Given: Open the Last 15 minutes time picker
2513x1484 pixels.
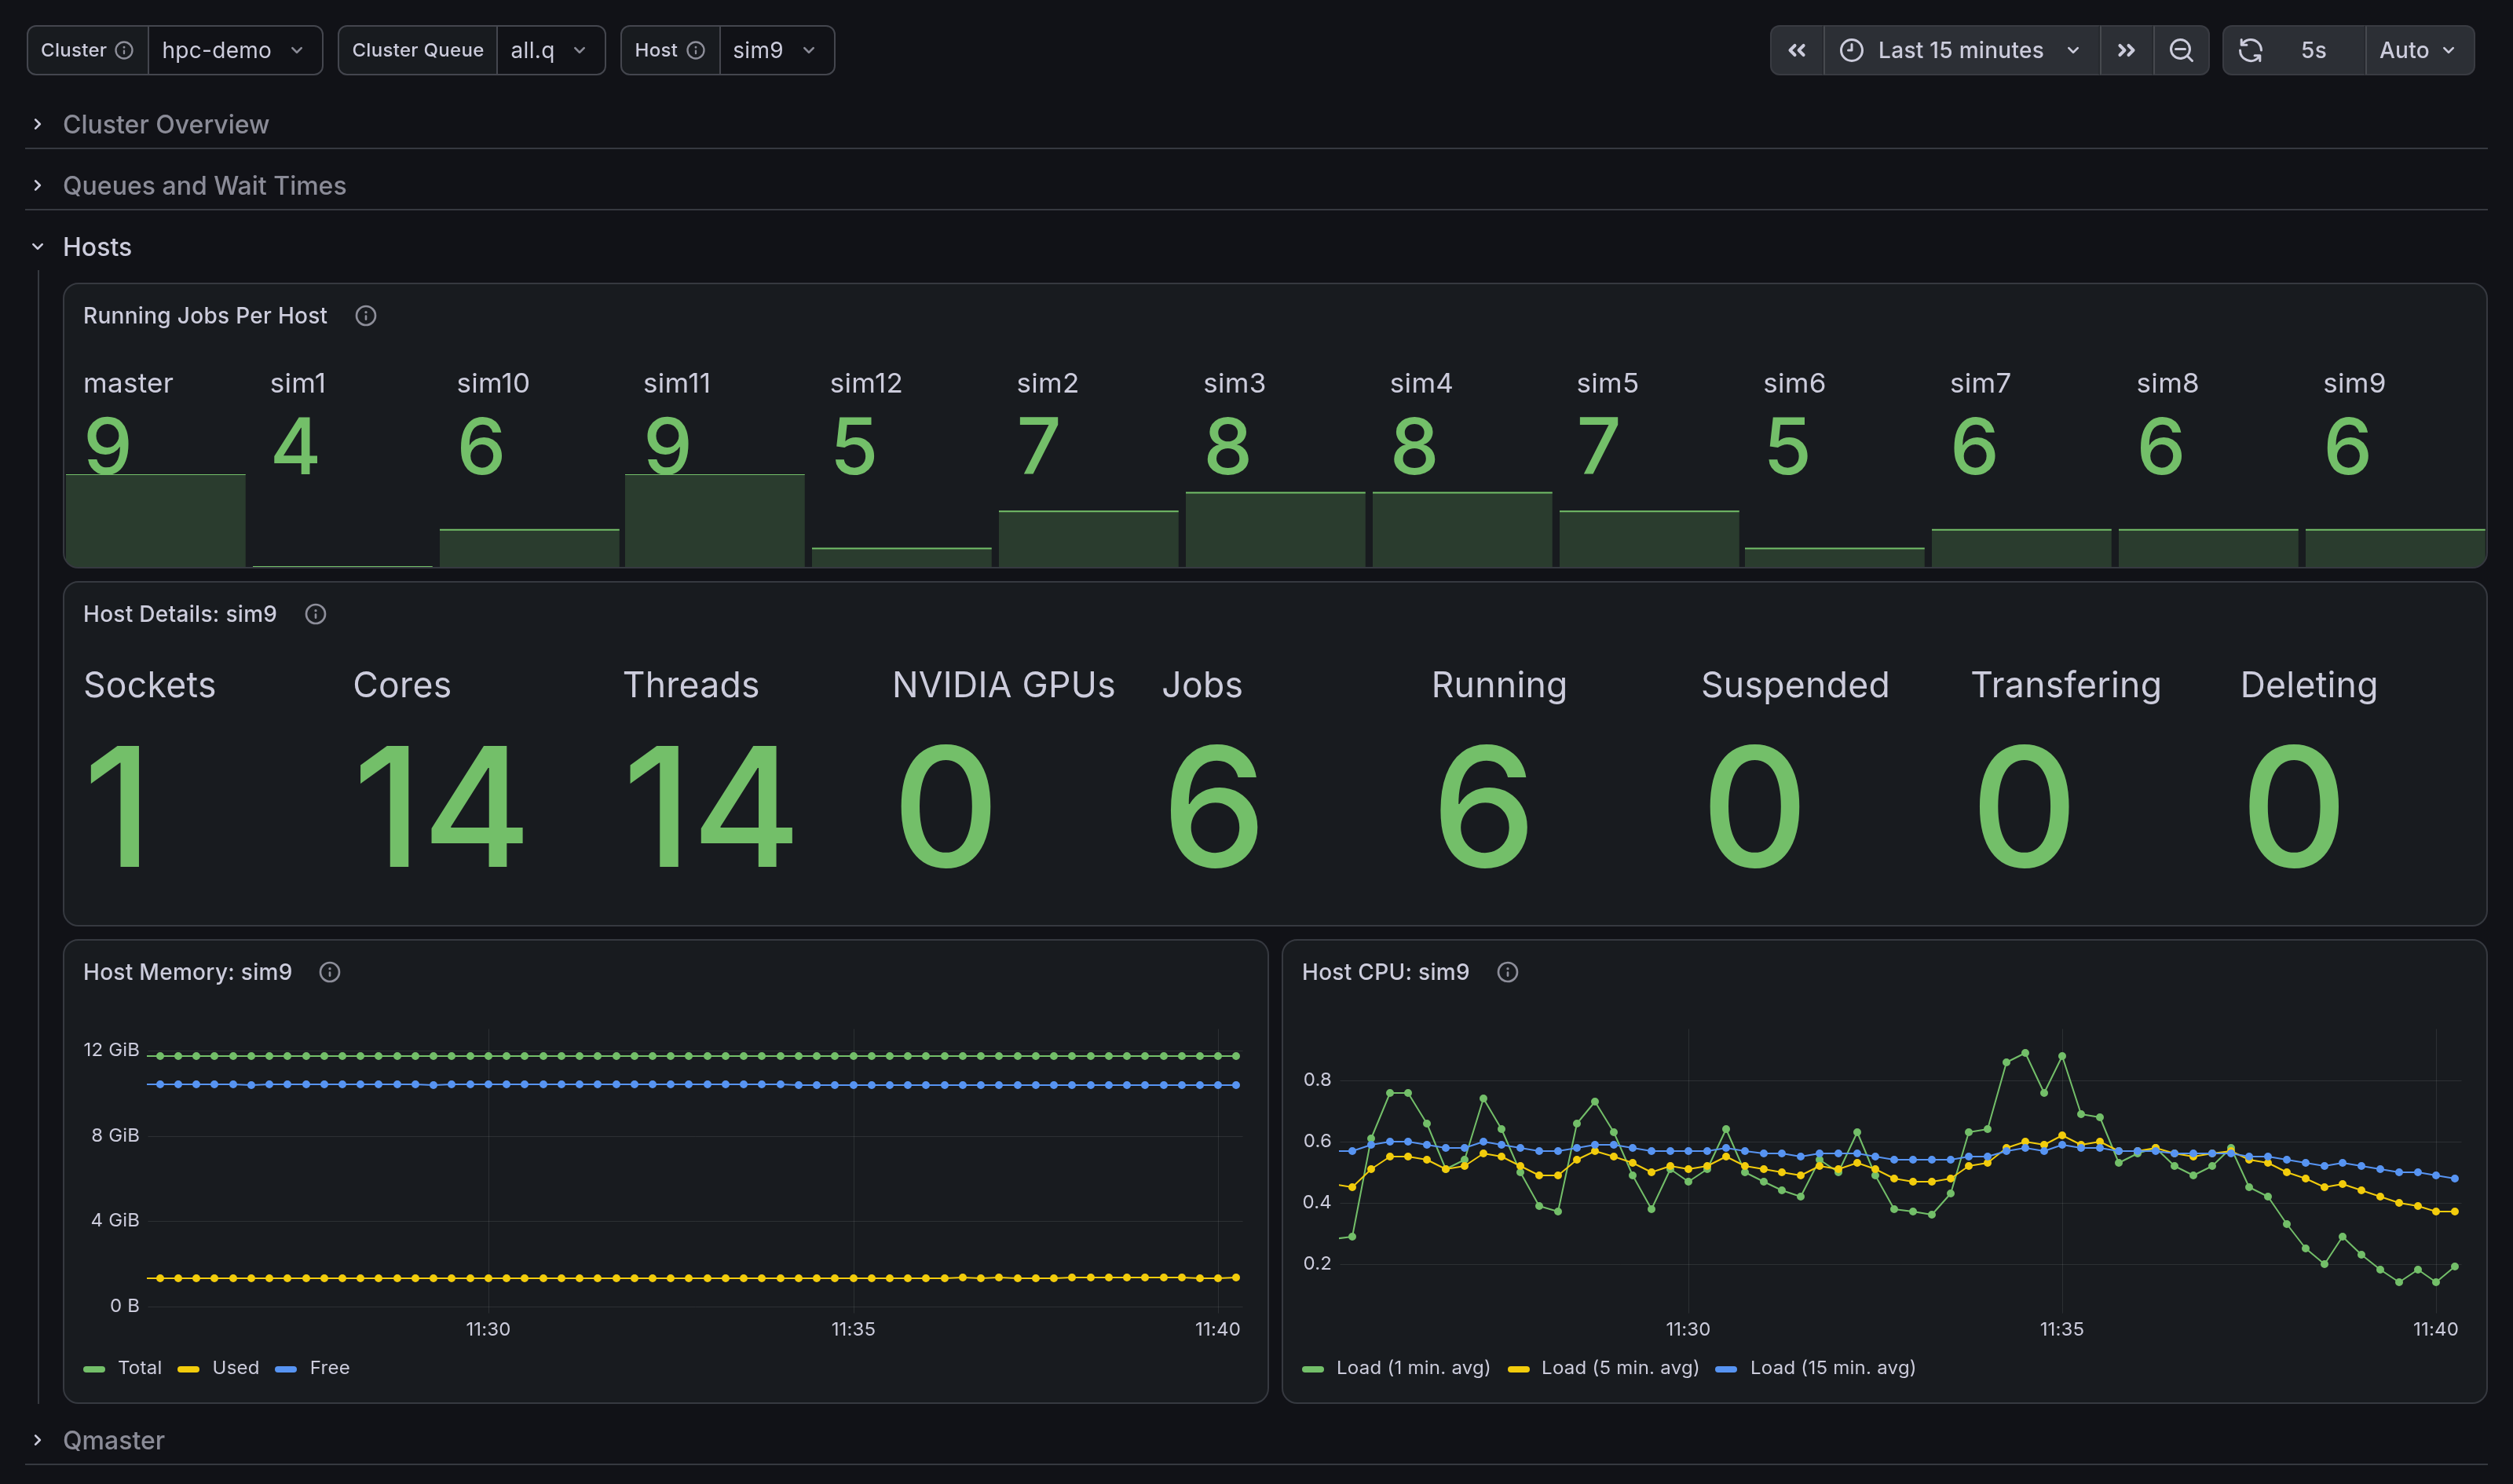Looking at the screenshot, I should (x=1961, y=50).
